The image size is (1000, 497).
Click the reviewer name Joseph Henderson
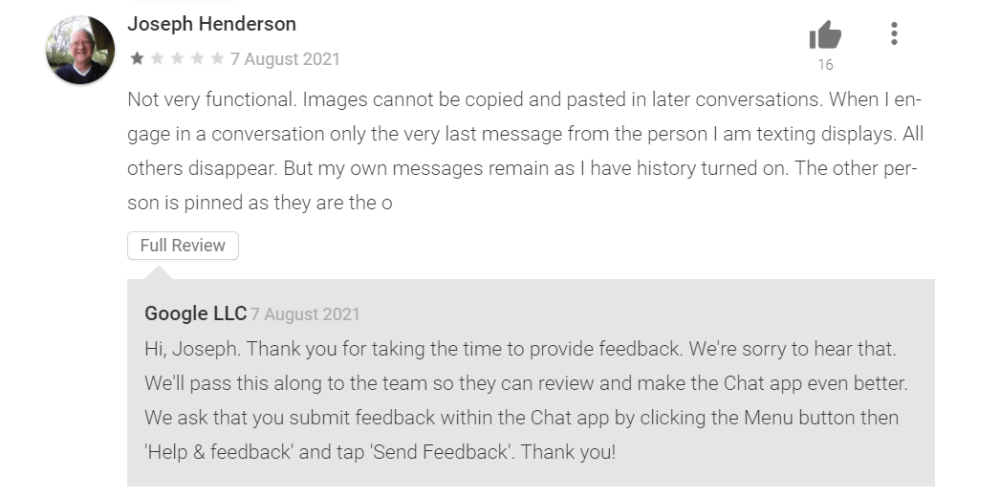pos(211,23)
